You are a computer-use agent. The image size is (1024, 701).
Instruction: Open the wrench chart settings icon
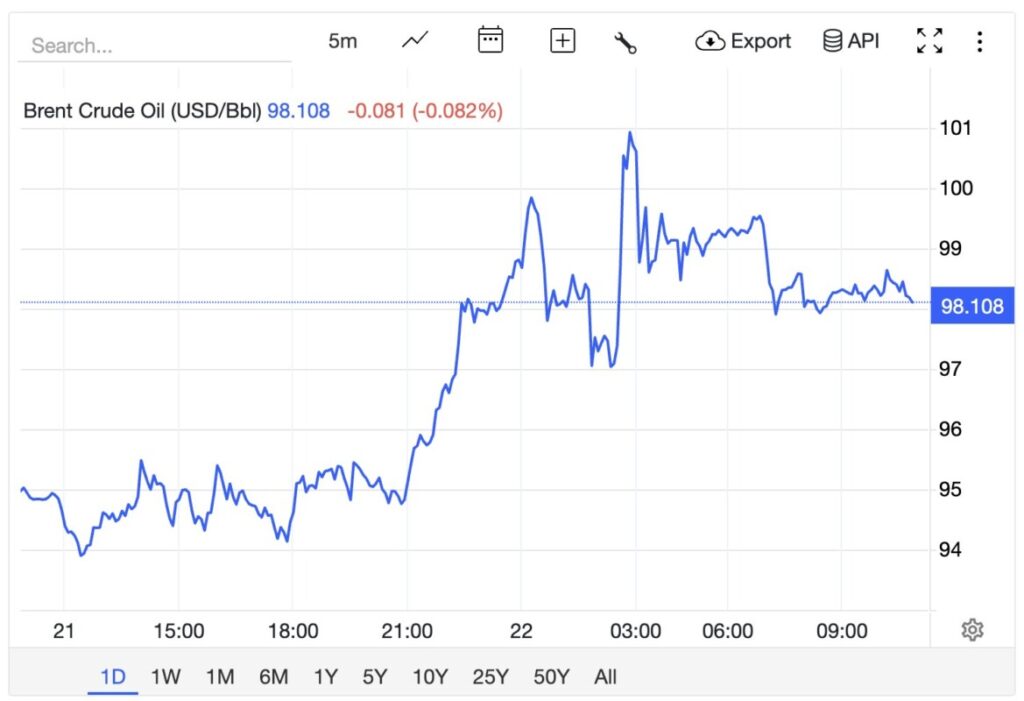tap(627, 40)
